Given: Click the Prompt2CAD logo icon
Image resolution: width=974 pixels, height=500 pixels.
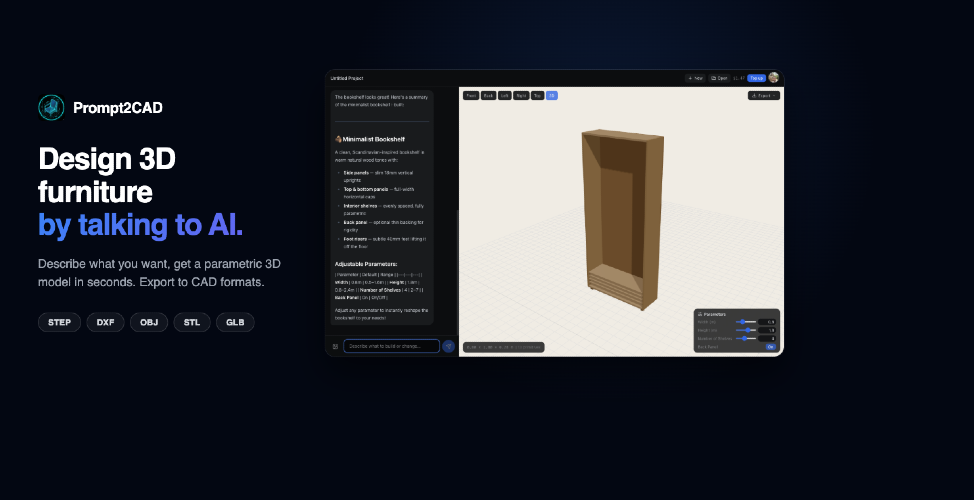Looking at the screenshot, I should 51,107.
